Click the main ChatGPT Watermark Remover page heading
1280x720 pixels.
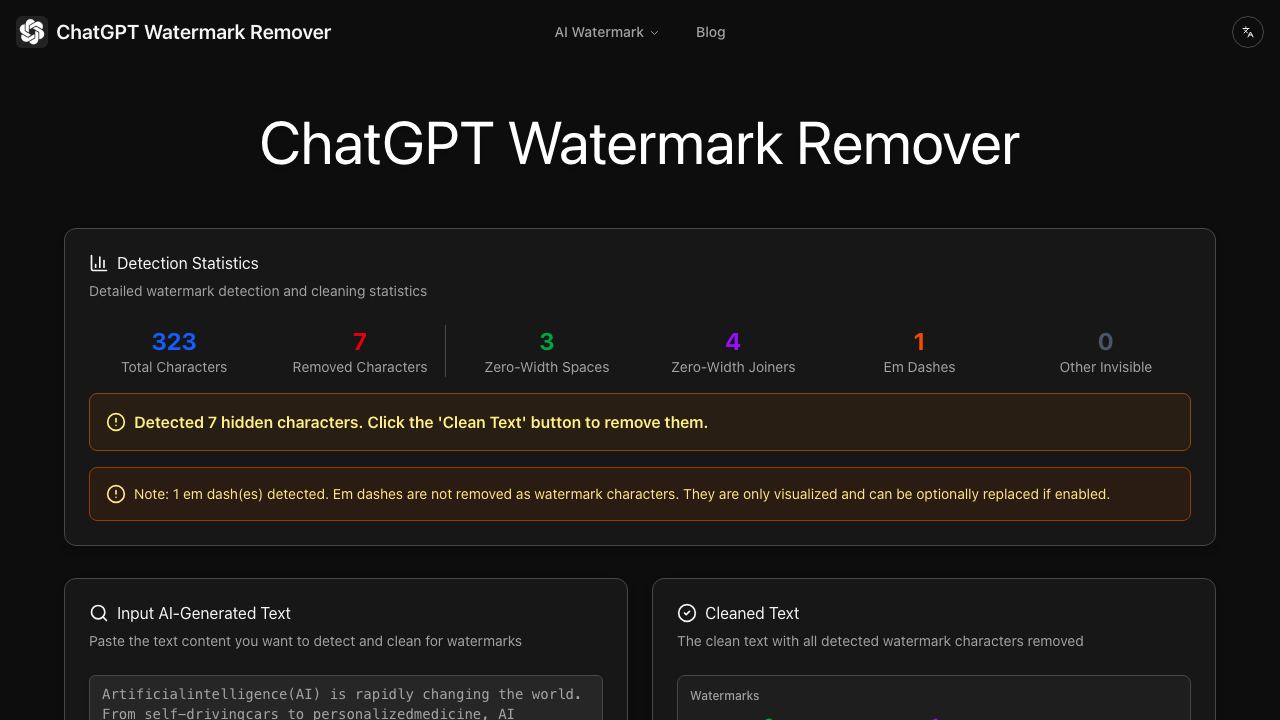coord(640,143)
